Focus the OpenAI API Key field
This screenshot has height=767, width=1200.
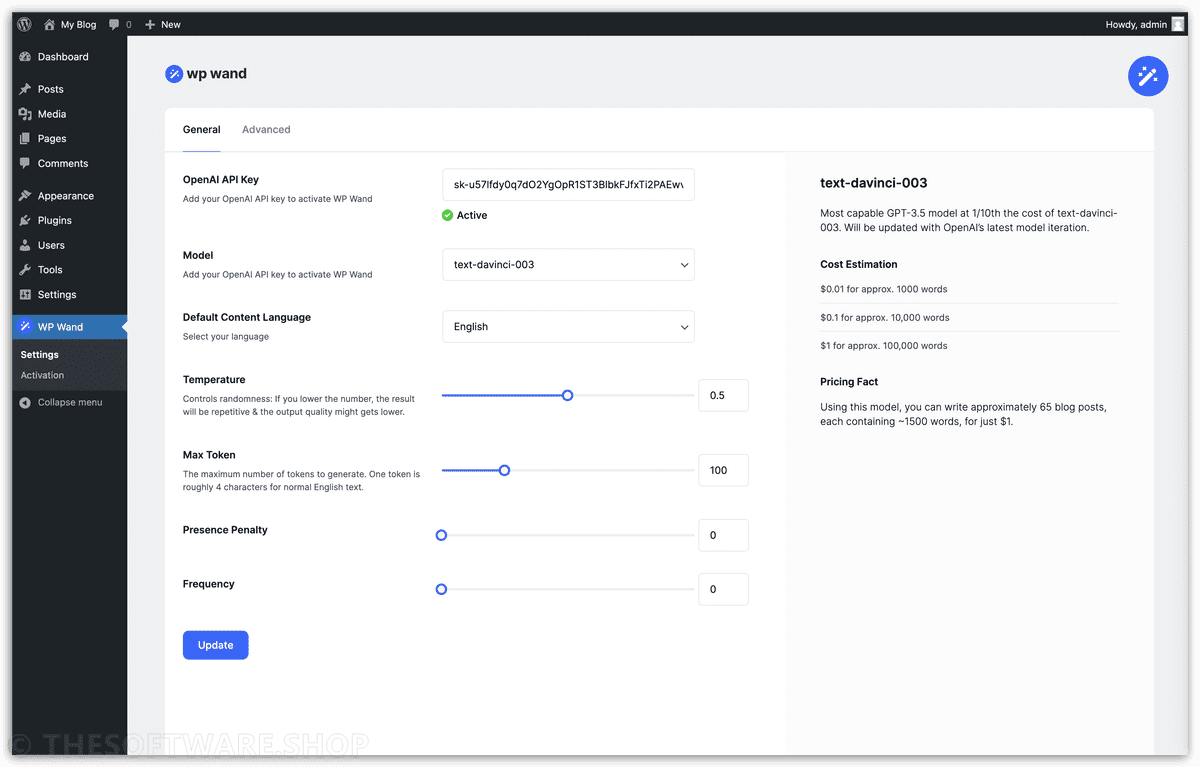tap(568, 185)
